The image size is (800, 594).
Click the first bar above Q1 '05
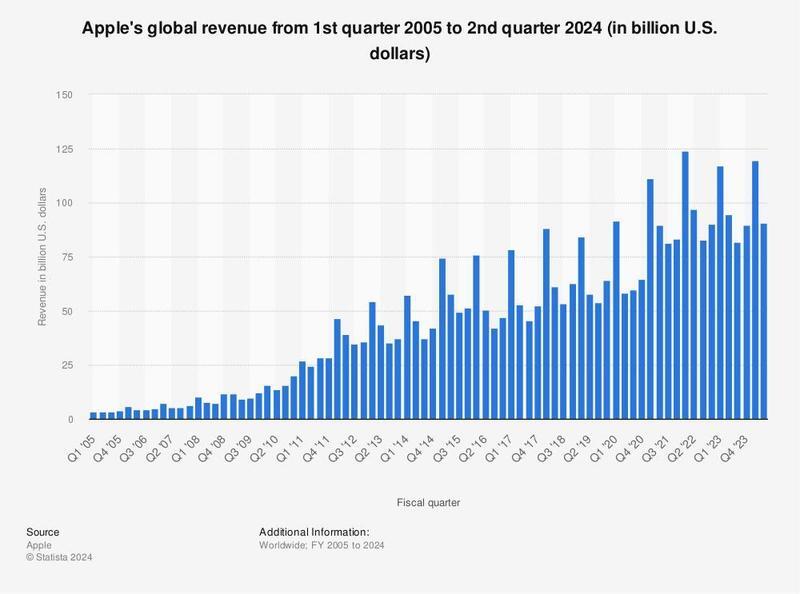click(93, 415)
